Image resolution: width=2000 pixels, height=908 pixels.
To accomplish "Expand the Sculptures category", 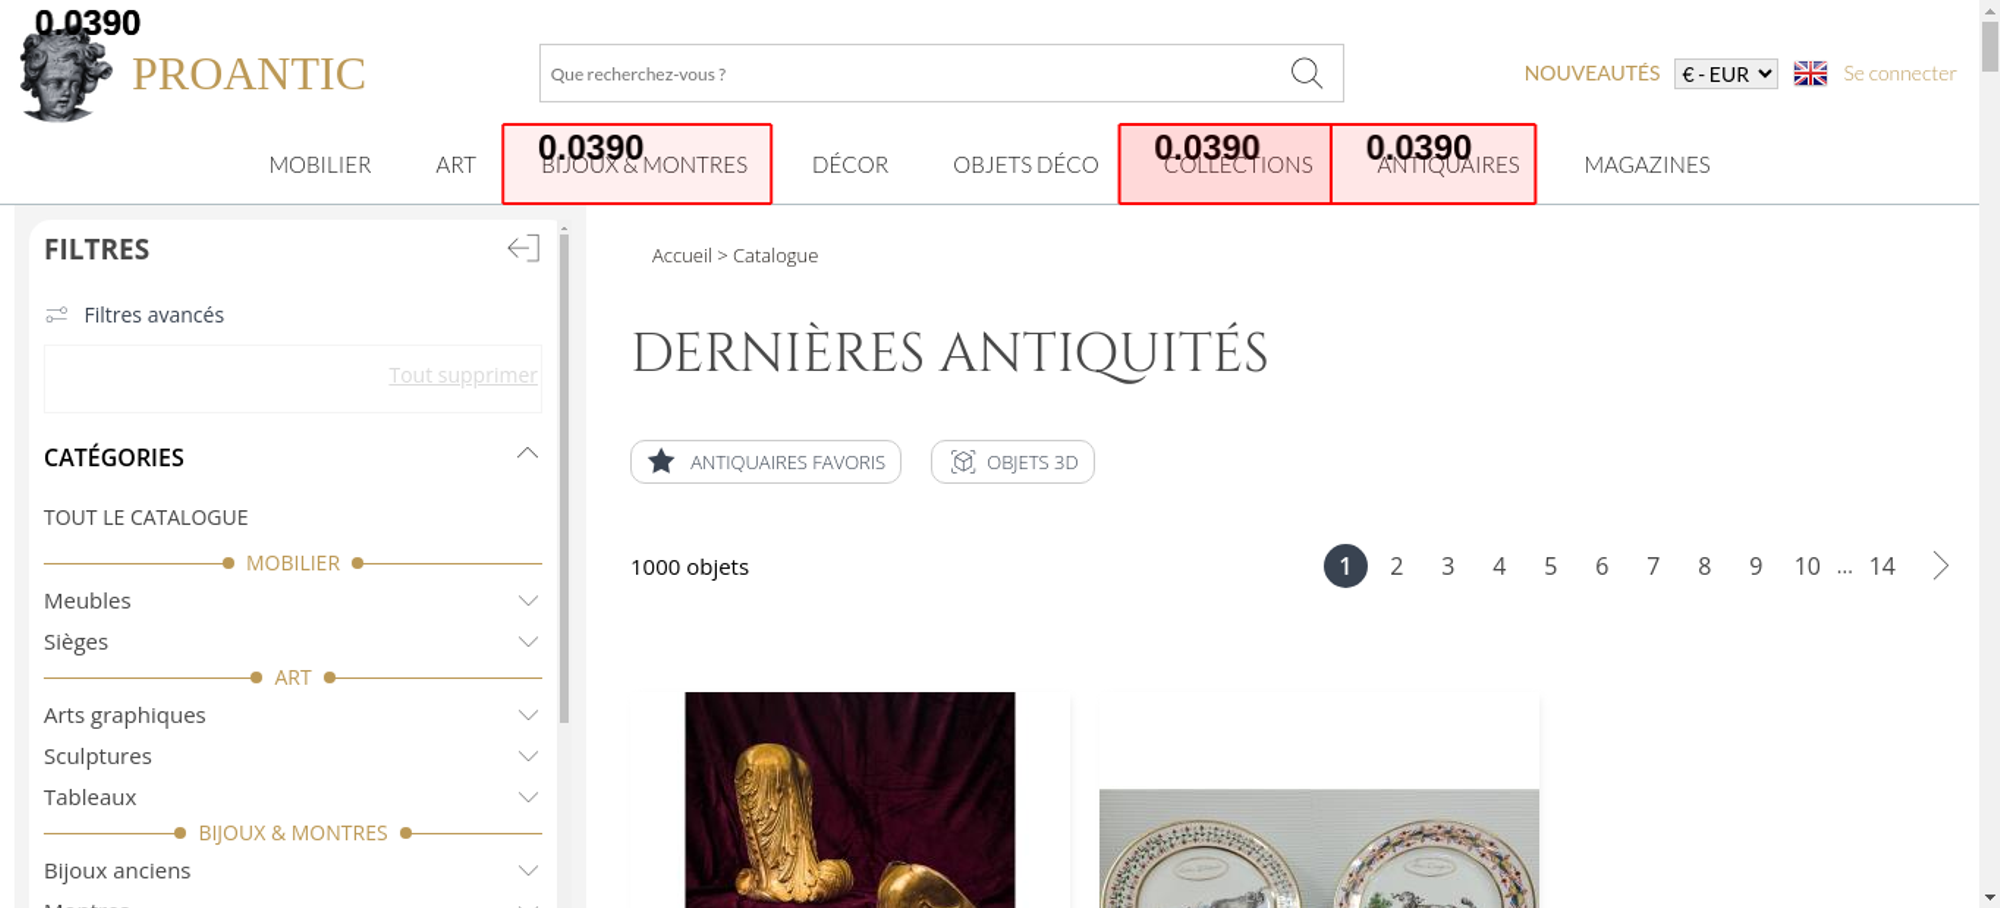I will click(528, 756).
